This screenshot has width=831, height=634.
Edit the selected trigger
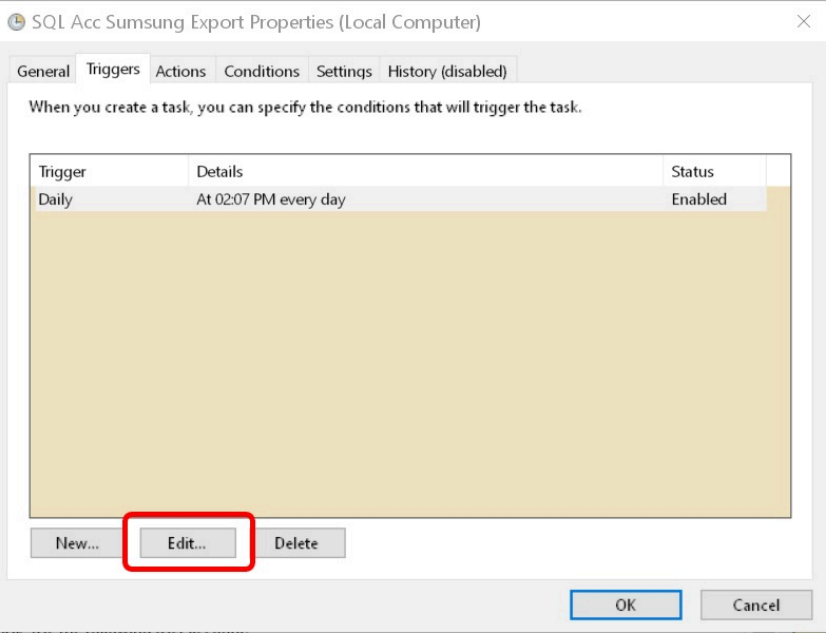pyautogui.click(x=187, y=543)
